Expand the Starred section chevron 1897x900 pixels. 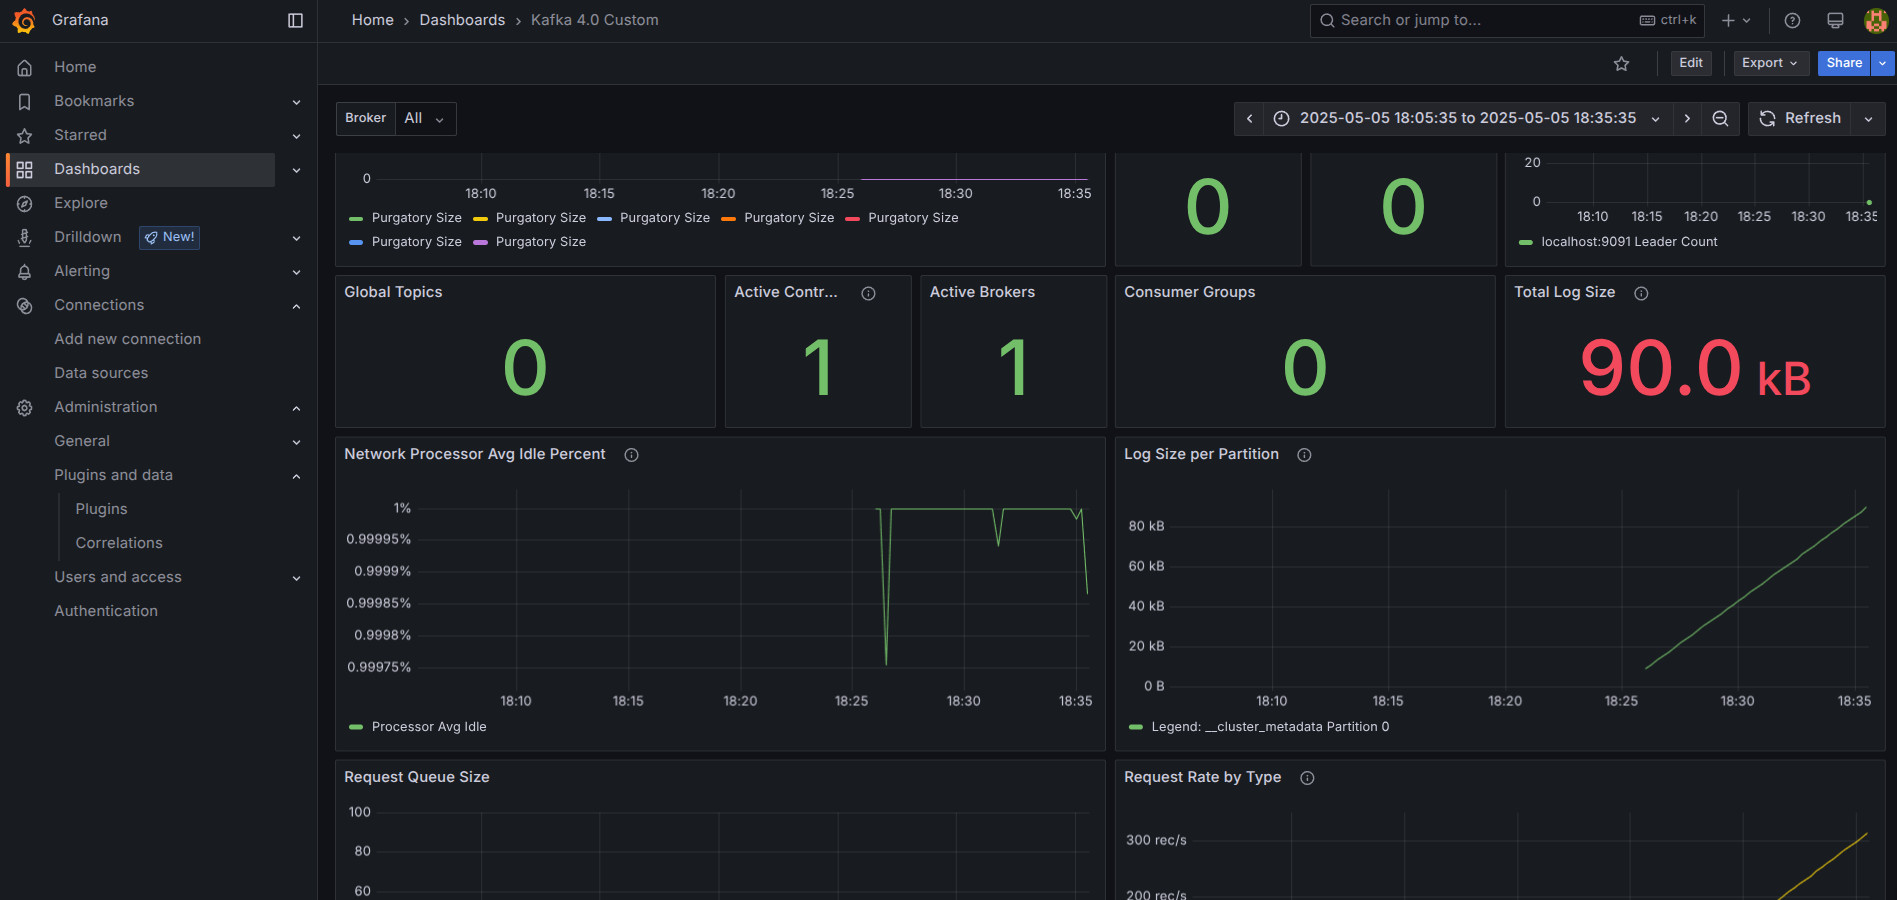[x=296, y=136]
